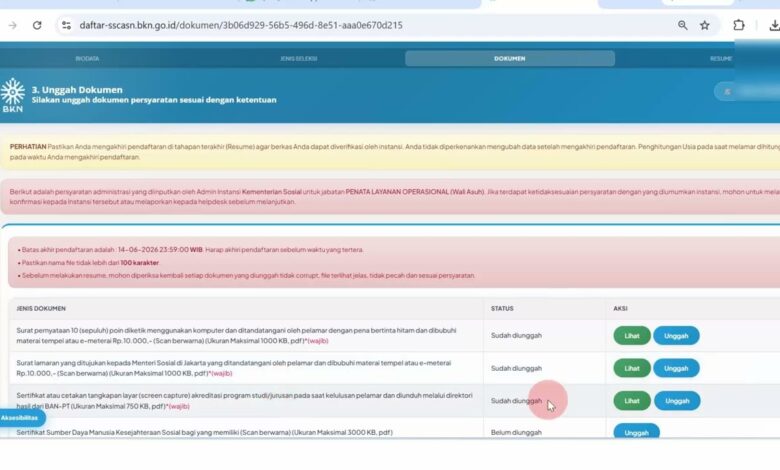The image size is (780, 470).
Task: Click Surat lamaran kepada Menteri Sosial description
Action: [x=234, y=368]
